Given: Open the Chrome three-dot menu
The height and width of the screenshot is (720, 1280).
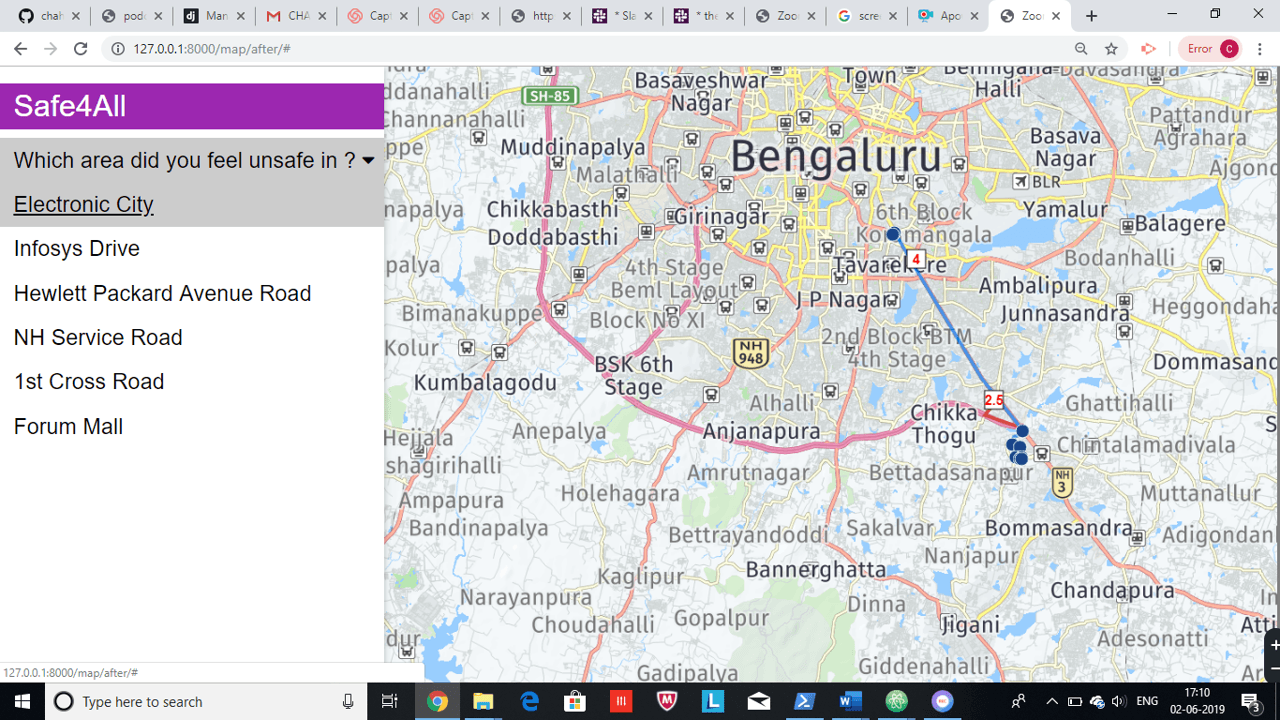Looking at the screenshot, I should pos(1260,48).
